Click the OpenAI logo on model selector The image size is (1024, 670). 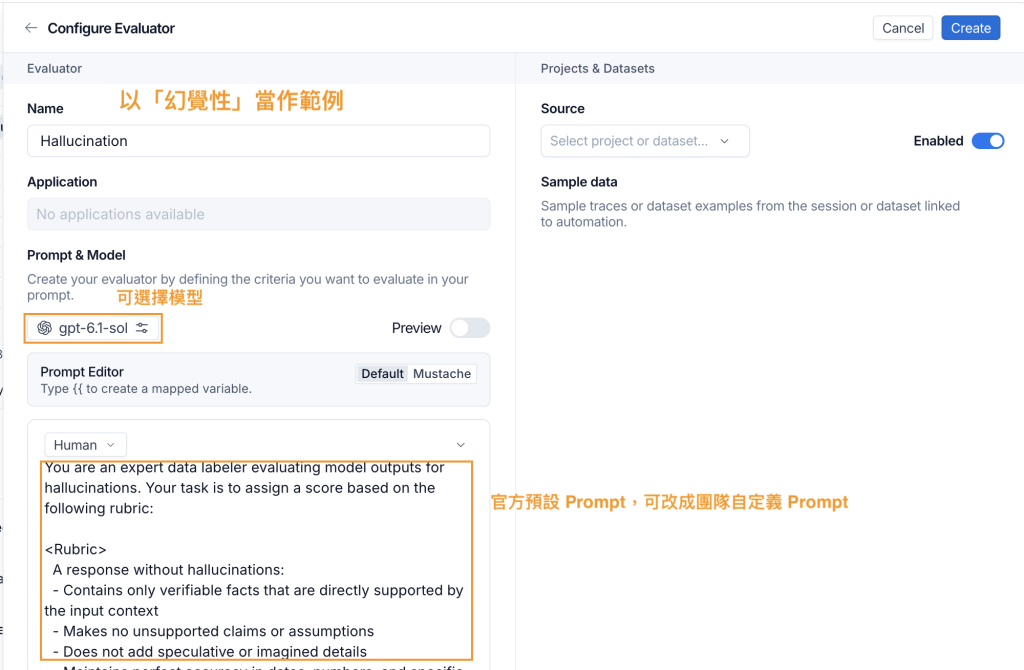(44, 328)
